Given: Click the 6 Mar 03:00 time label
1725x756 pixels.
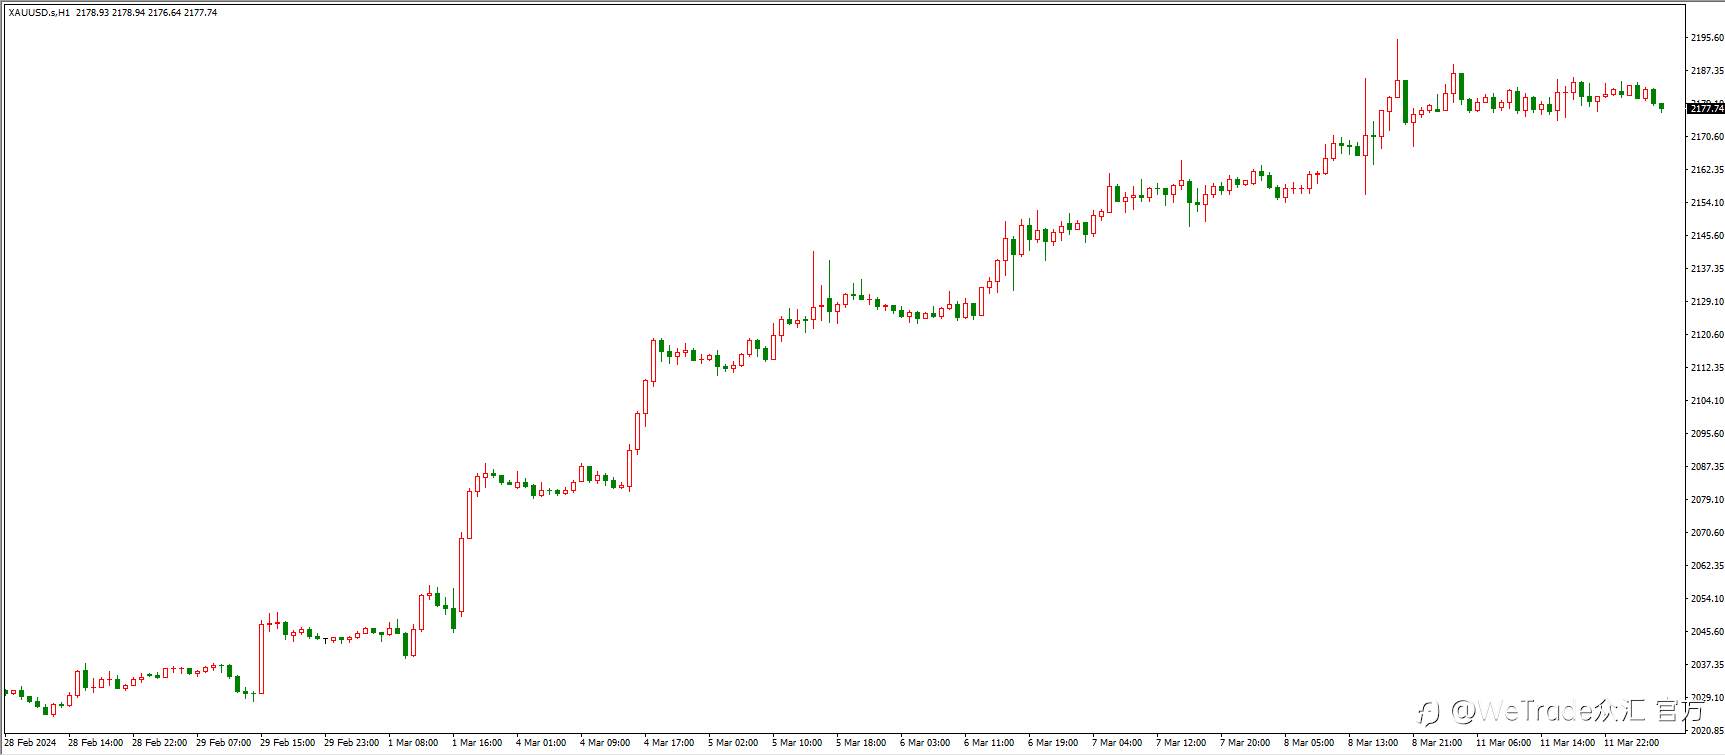Looking at the screenshot, I should click(925, 743).
